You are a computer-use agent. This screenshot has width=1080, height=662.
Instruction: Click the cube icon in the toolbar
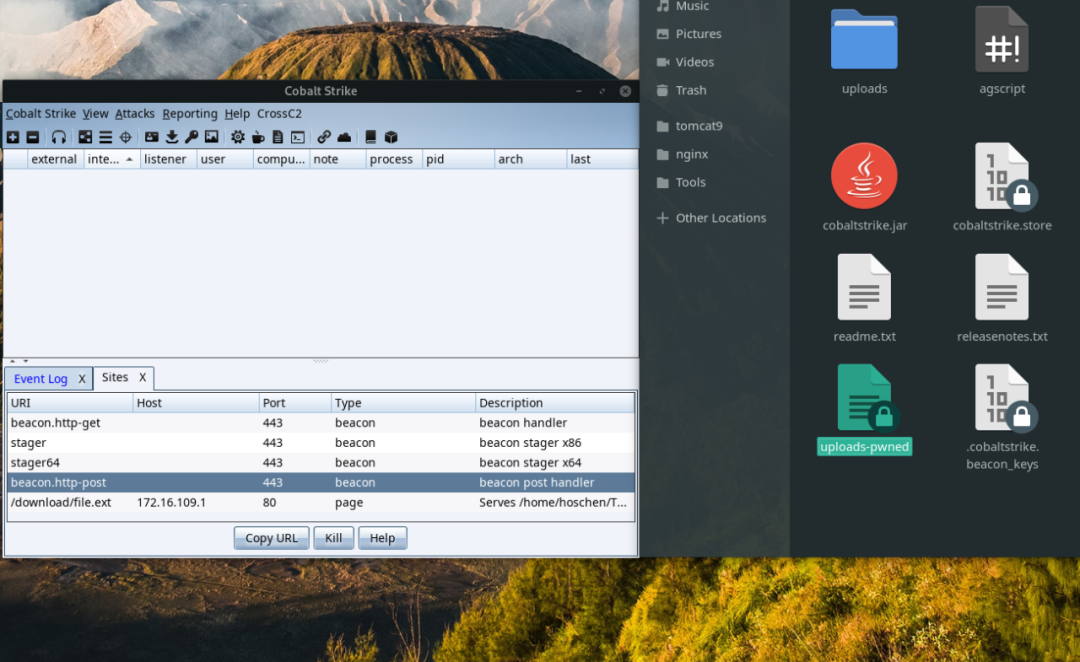click(x=391, y=137)
